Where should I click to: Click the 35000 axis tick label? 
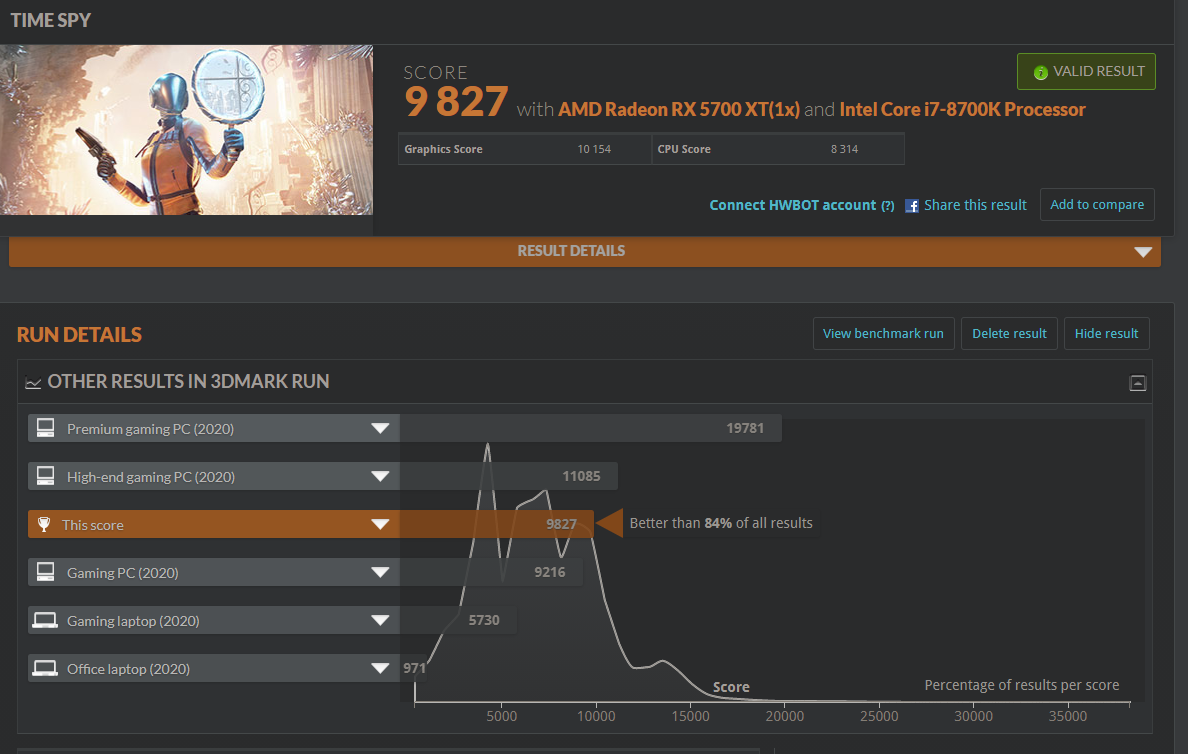click(1068, 716)
